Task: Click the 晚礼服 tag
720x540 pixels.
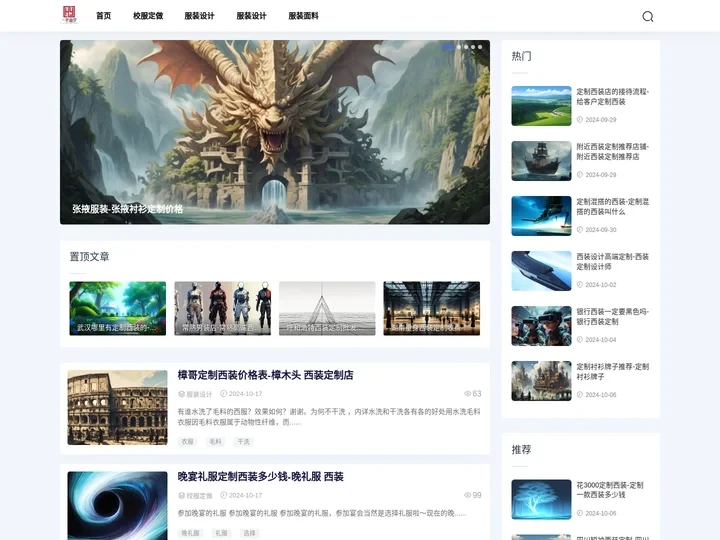Action: (x=190, y=533)
